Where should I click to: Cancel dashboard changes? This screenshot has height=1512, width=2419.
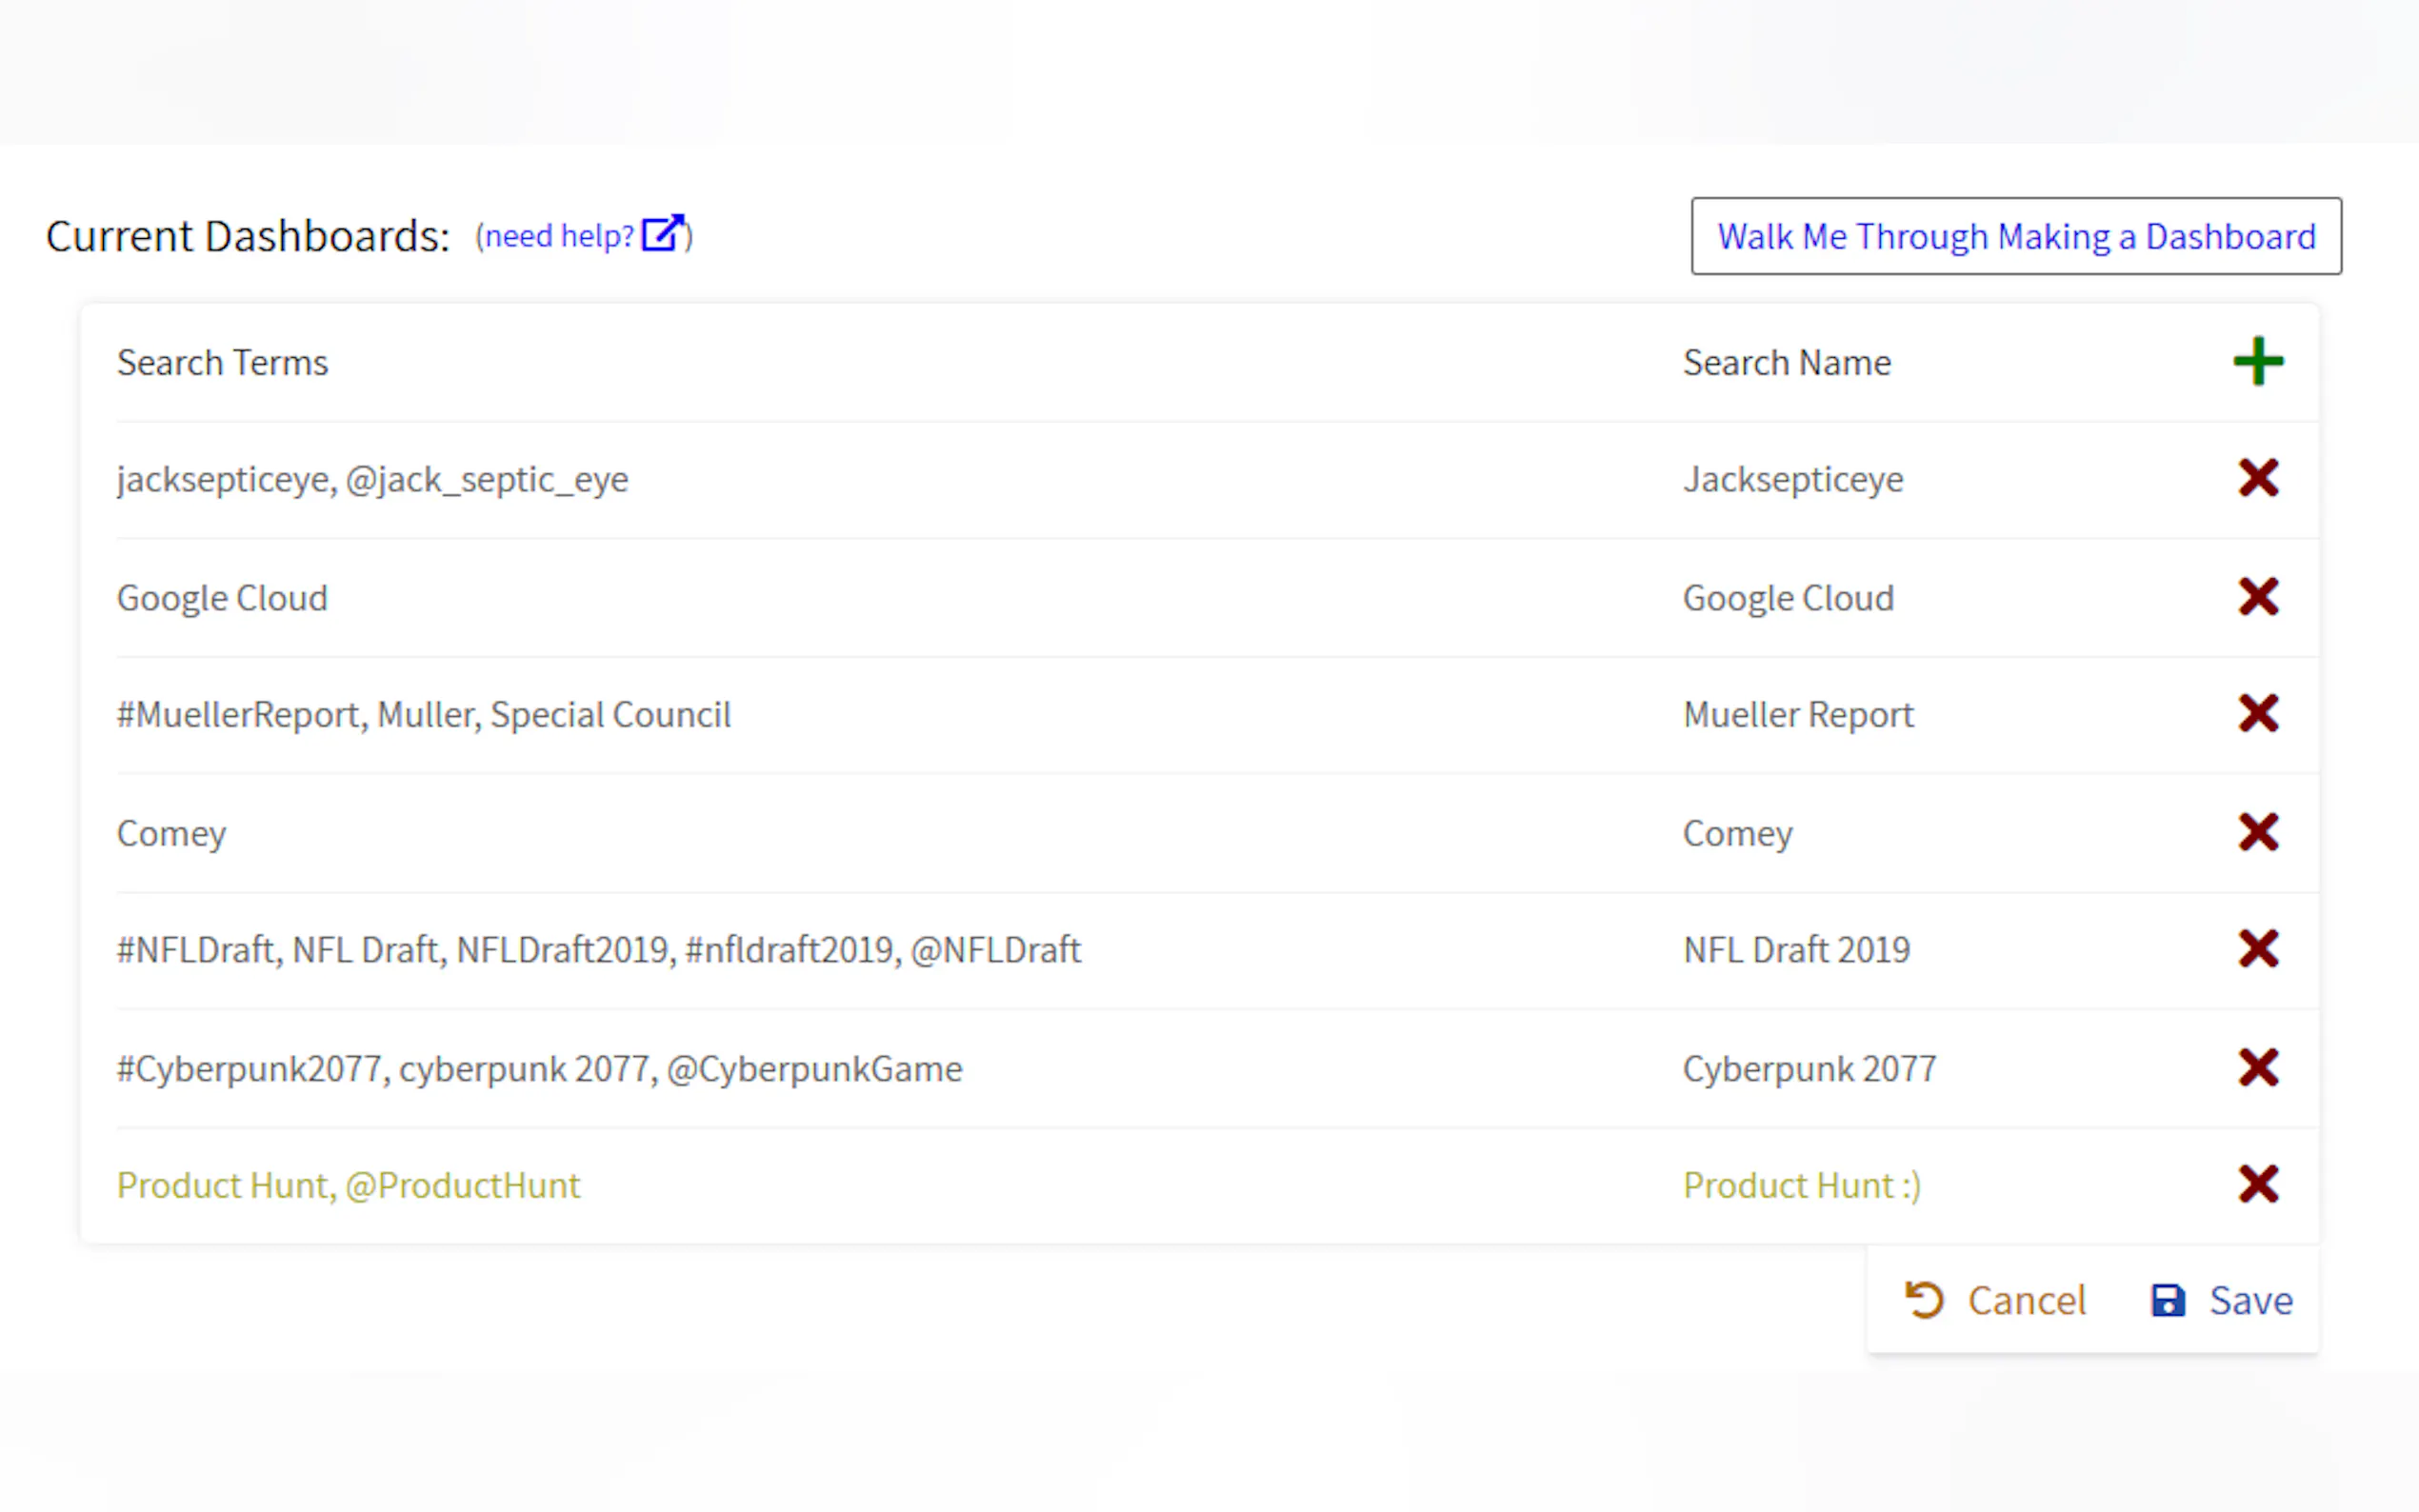[1995, 1300]
